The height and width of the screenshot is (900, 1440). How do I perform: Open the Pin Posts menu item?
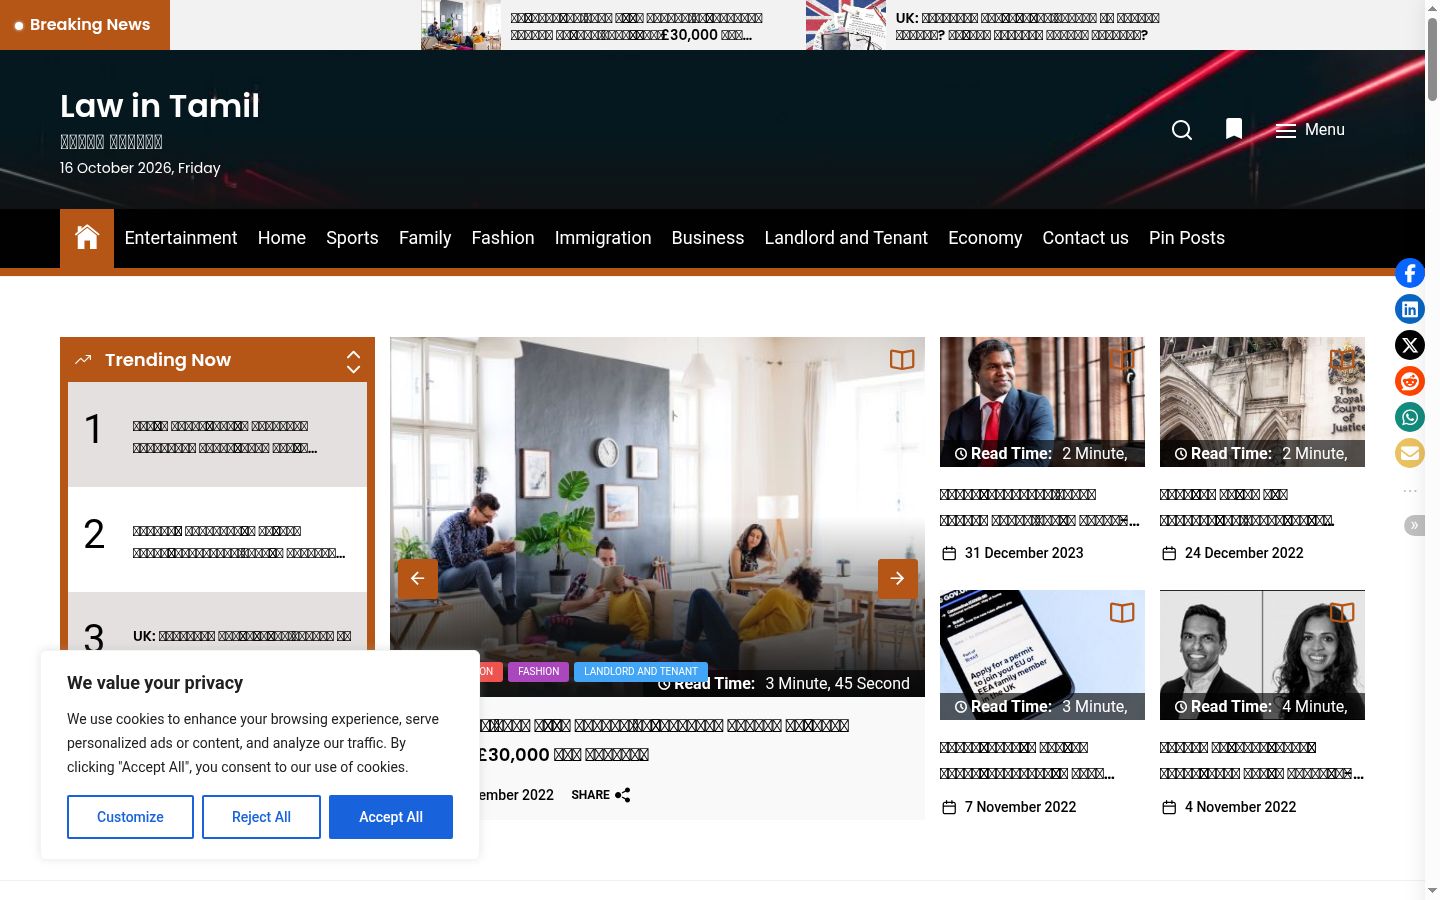click(1187, 238)
